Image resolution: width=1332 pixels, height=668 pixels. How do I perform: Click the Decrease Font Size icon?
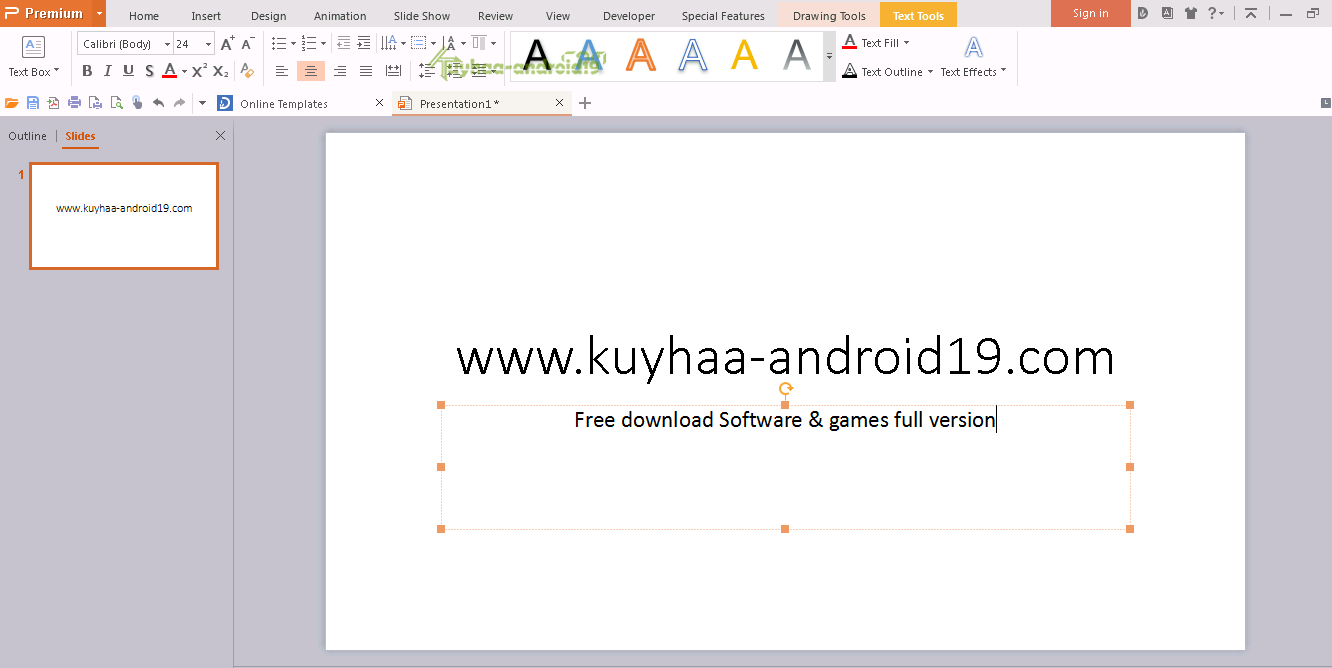249,43
